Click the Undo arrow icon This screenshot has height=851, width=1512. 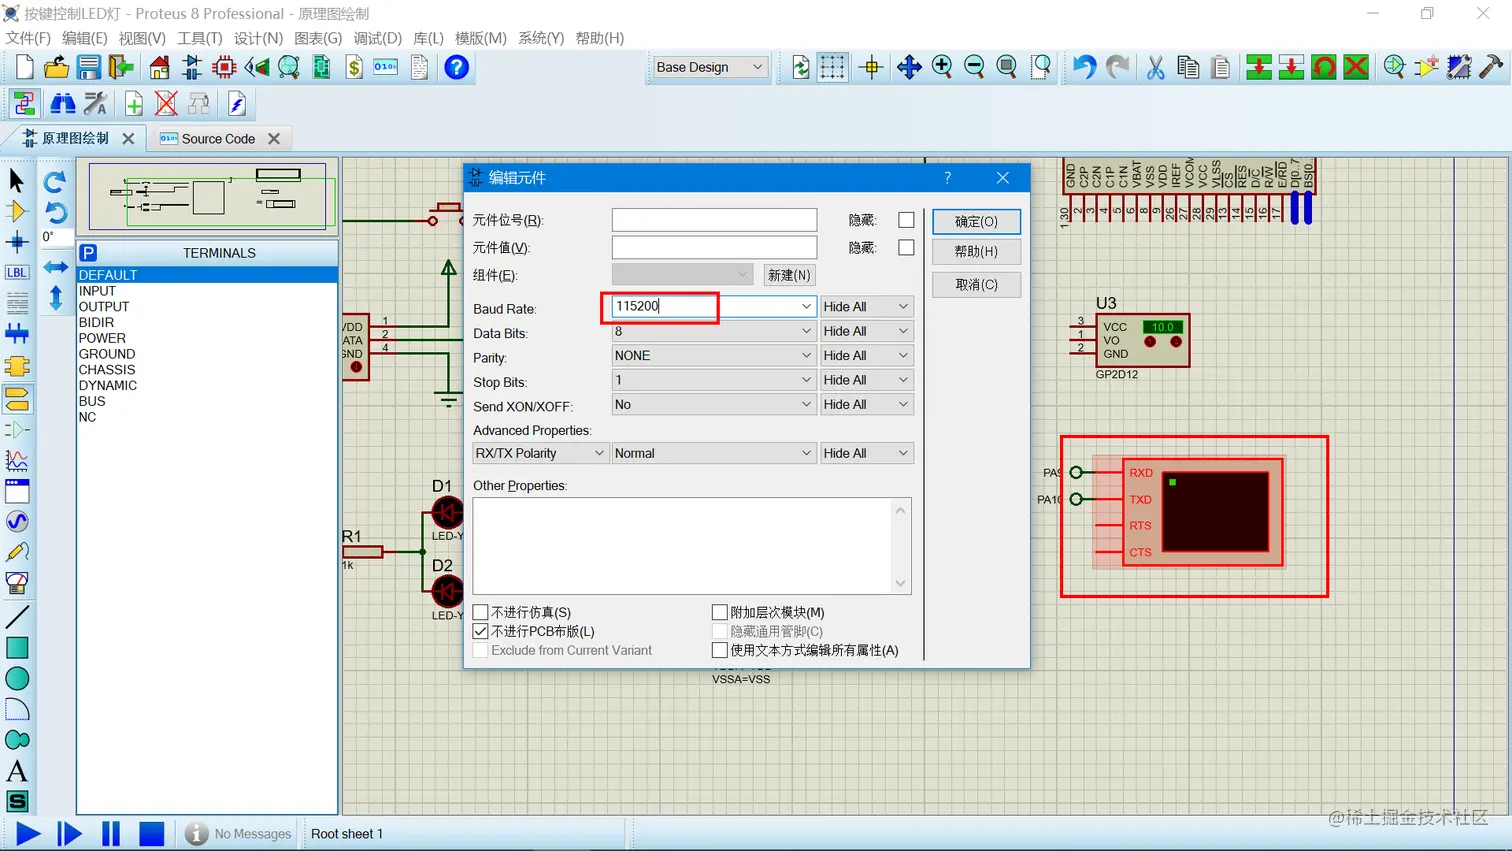coord(1084,67)
